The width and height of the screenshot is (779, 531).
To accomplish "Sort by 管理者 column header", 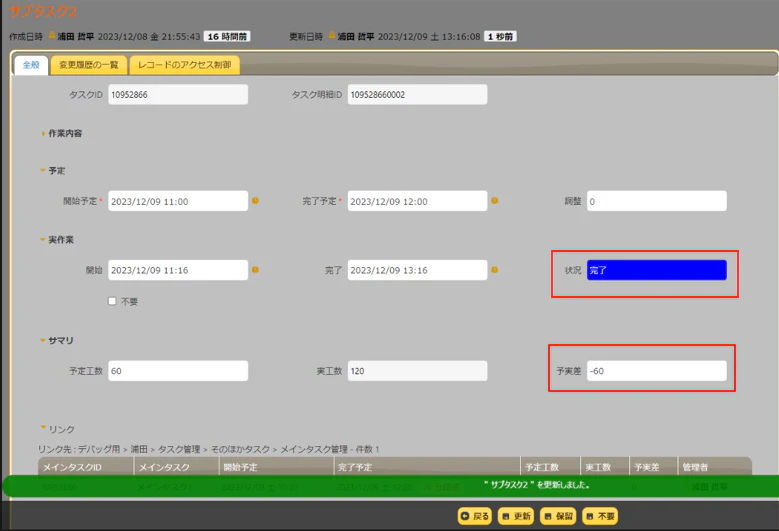I will point(715,467).
